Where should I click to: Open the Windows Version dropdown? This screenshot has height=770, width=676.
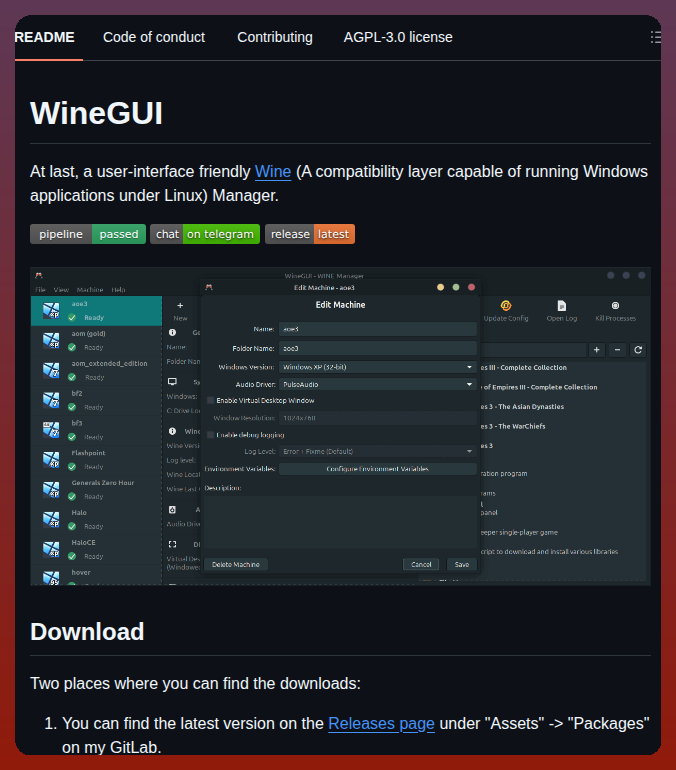click(x=378, y=367)
